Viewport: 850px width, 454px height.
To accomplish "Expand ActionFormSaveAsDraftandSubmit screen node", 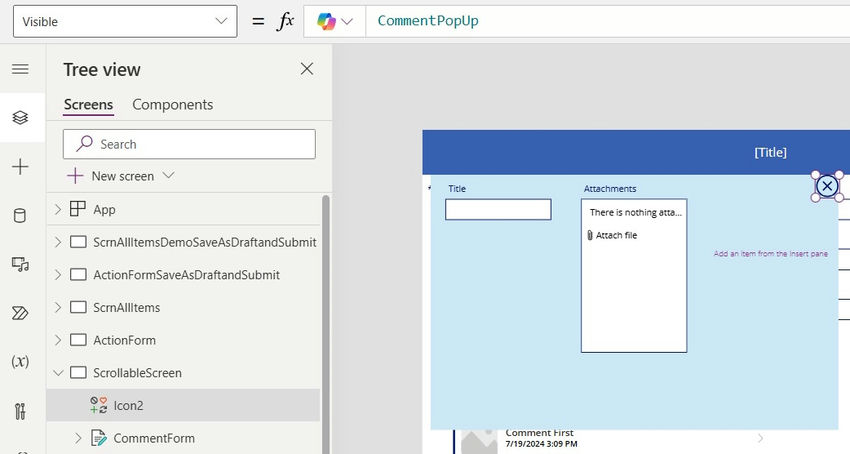I will pyautogui.click(x=58, y=274).
